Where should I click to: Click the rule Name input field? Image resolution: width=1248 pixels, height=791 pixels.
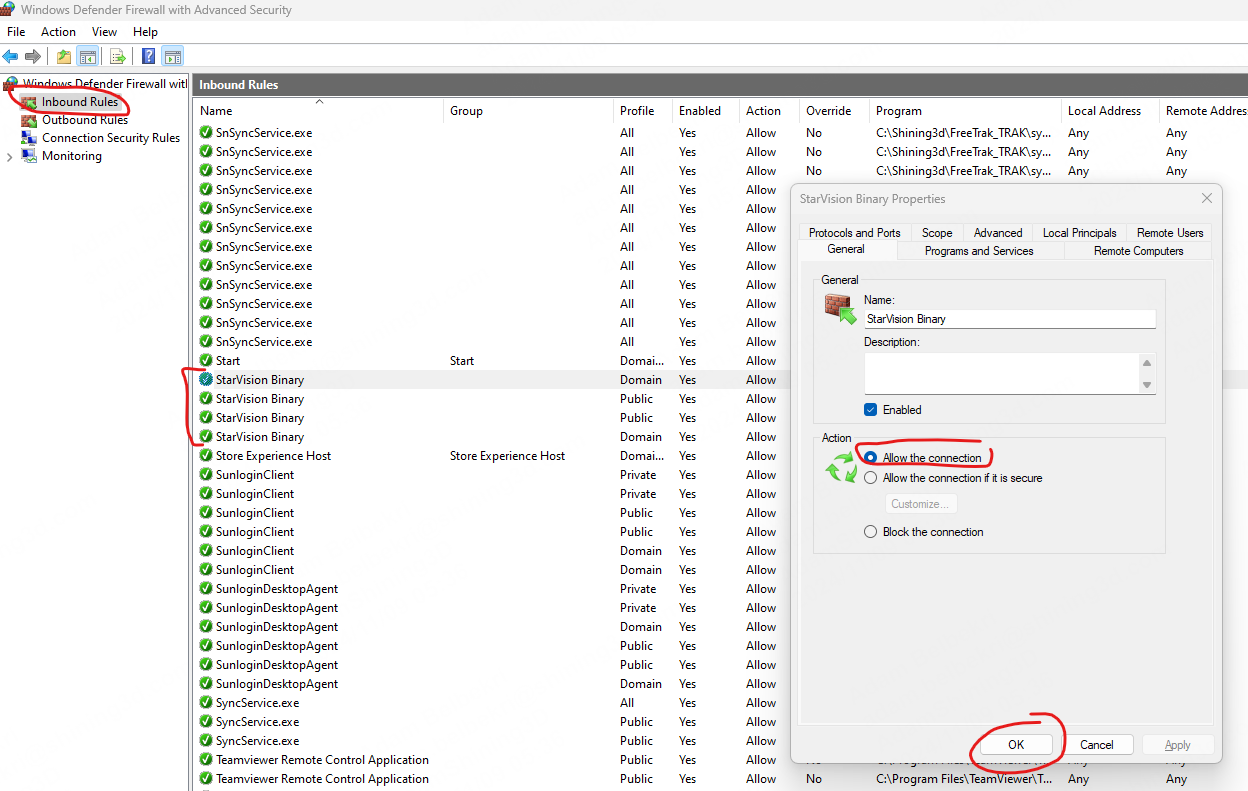(x=1010, y=319)
